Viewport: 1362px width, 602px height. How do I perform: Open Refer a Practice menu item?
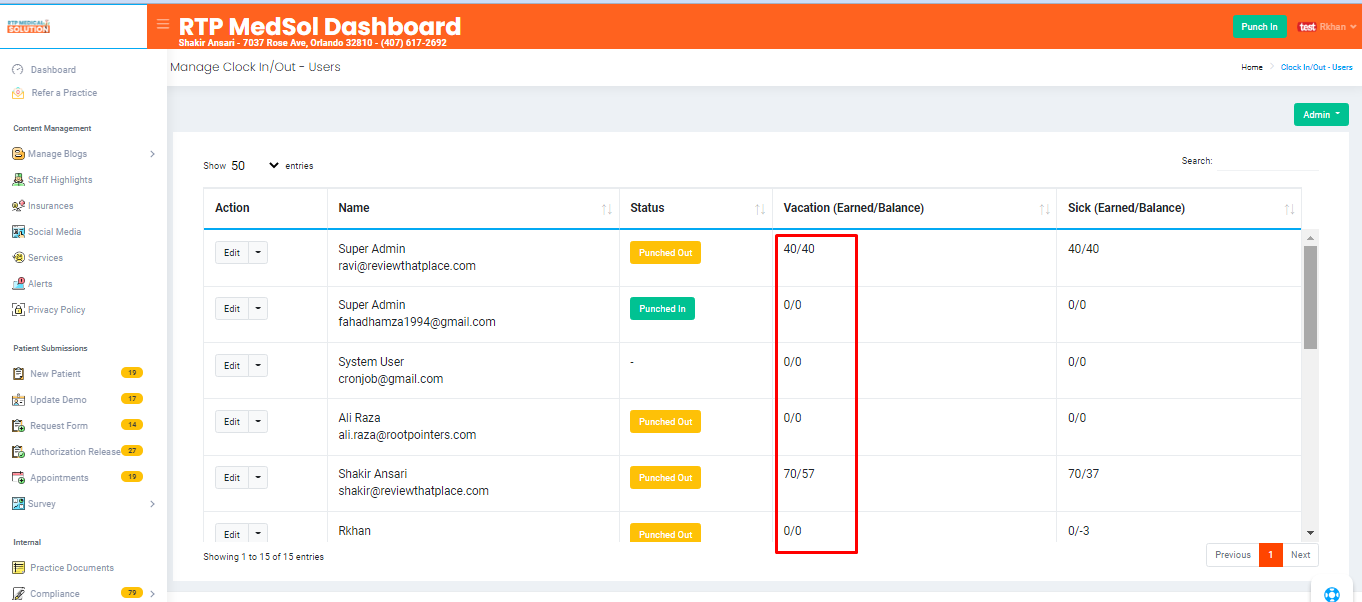[x=64, y=93]
